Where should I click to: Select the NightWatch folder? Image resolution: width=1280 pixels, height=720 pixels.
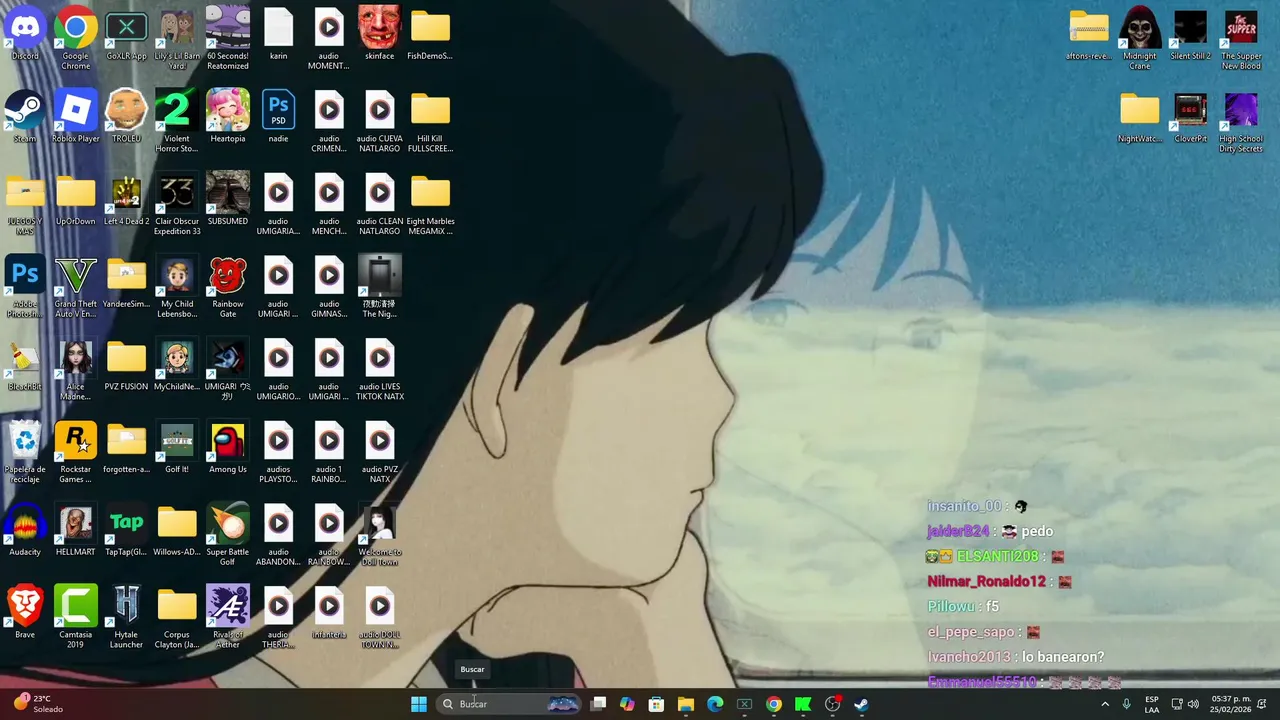[1140, 116]
